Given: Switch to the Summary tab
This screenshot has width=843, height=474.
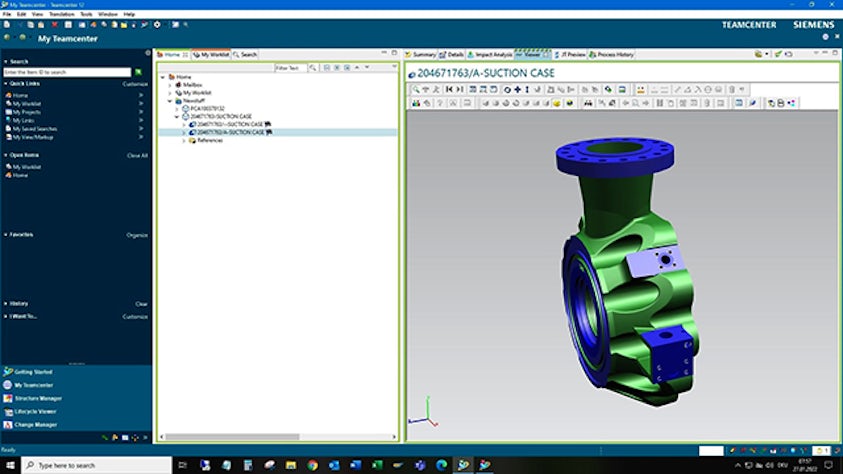Looking at the screenshot, I should coord(420,54).
